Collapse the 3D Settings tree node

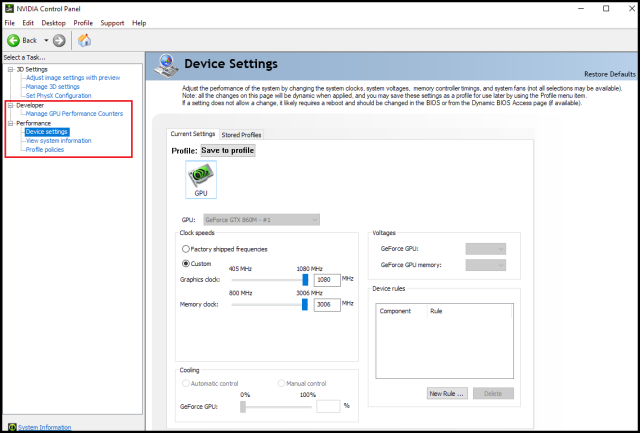click(x=11, y=69)
